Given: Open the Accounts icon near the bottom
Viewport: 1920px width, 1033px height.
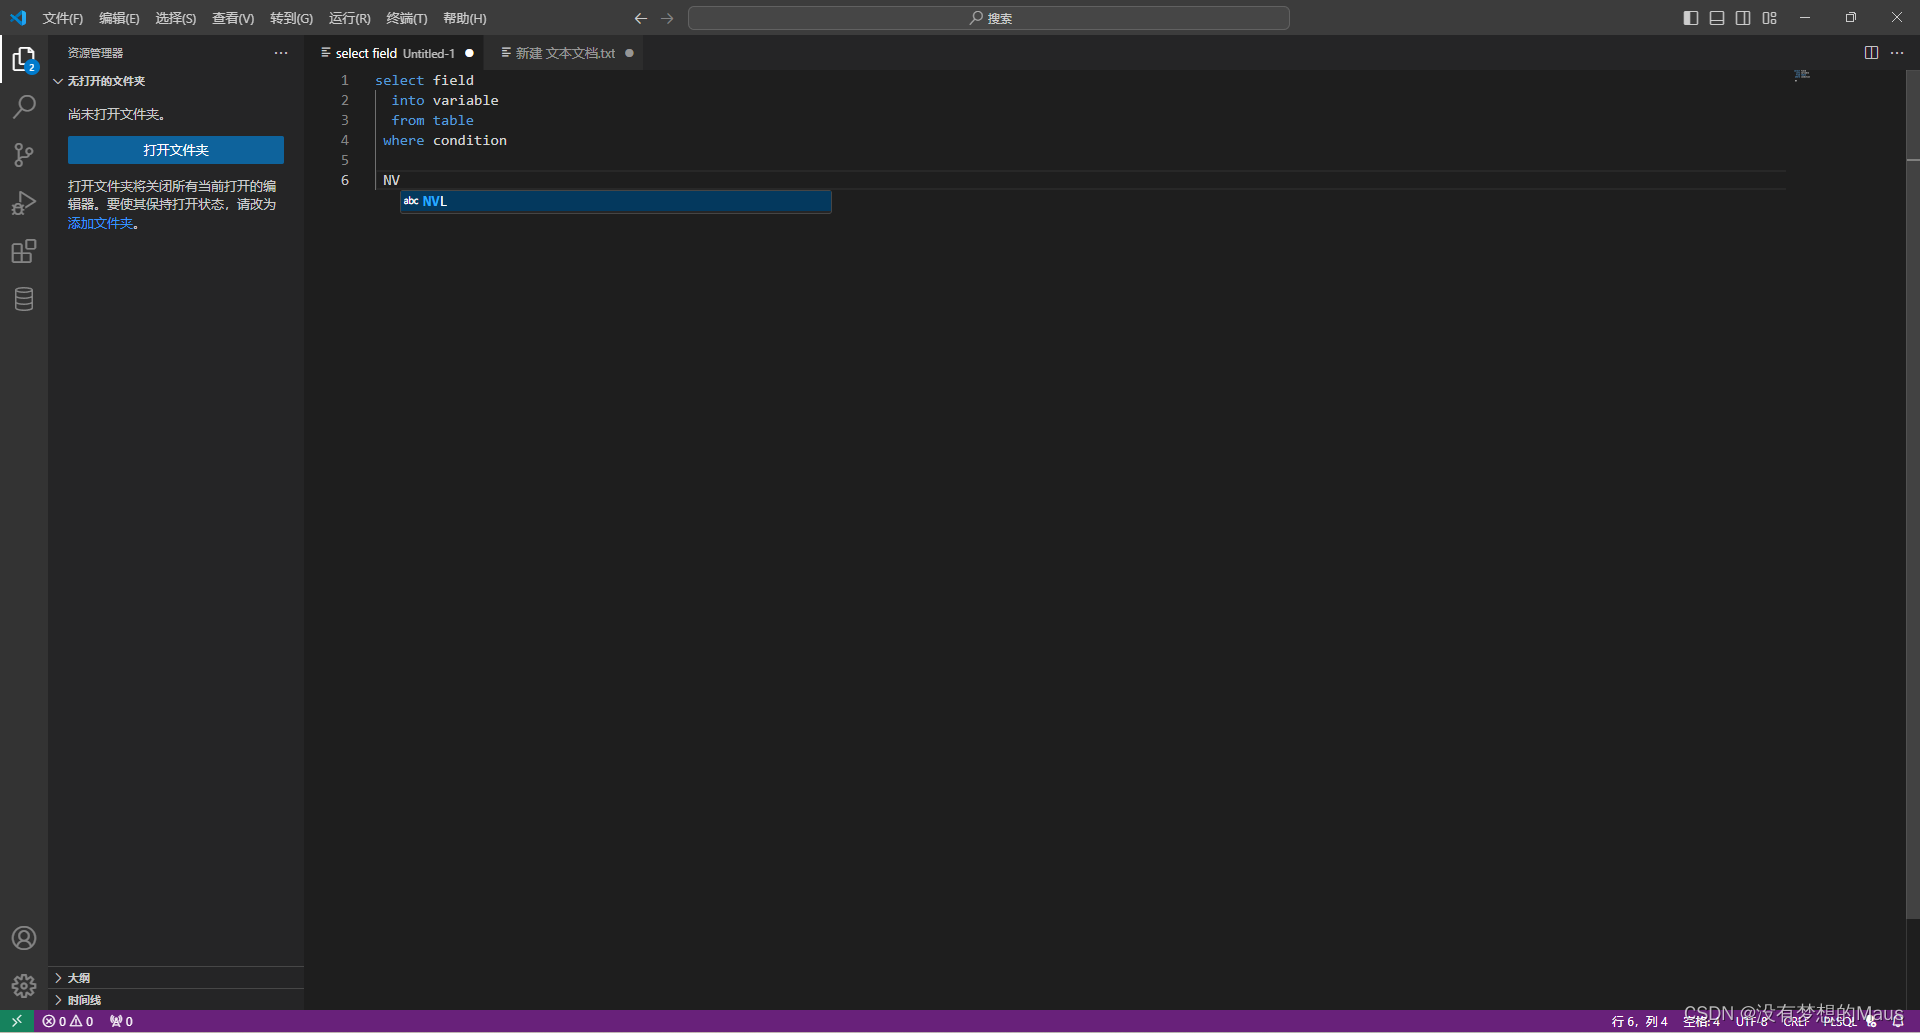Looking at the screenshot, I should (x=23, y=938).
